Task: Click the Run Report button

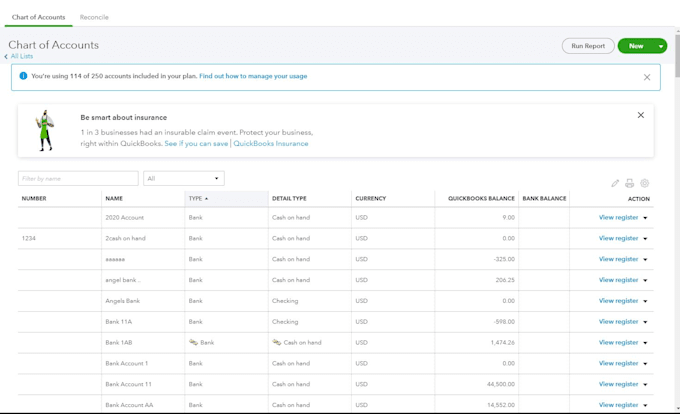Action: click(588, 46)
